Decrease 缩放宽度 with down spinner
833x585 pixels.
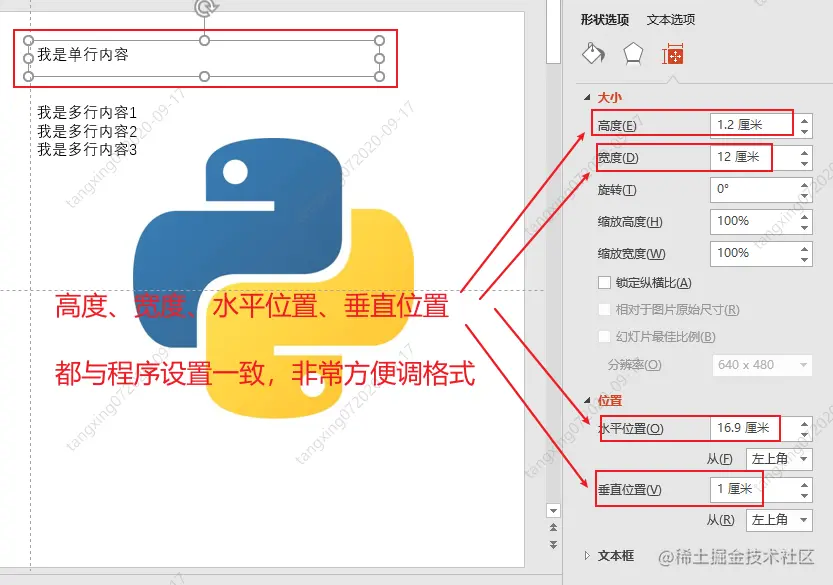coord(804,260)
